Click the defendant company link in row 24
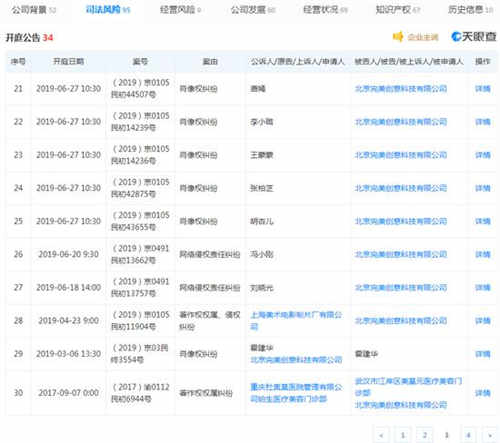Viewport: 500px width, 443px height. [401, 188]
